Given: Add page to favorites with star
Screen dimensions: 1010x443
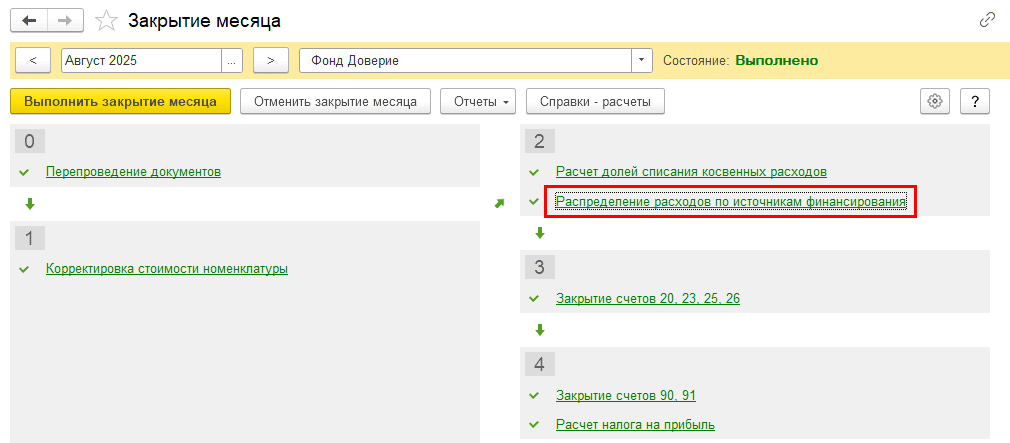Looking at the screenshot, I should click(105, 21).
